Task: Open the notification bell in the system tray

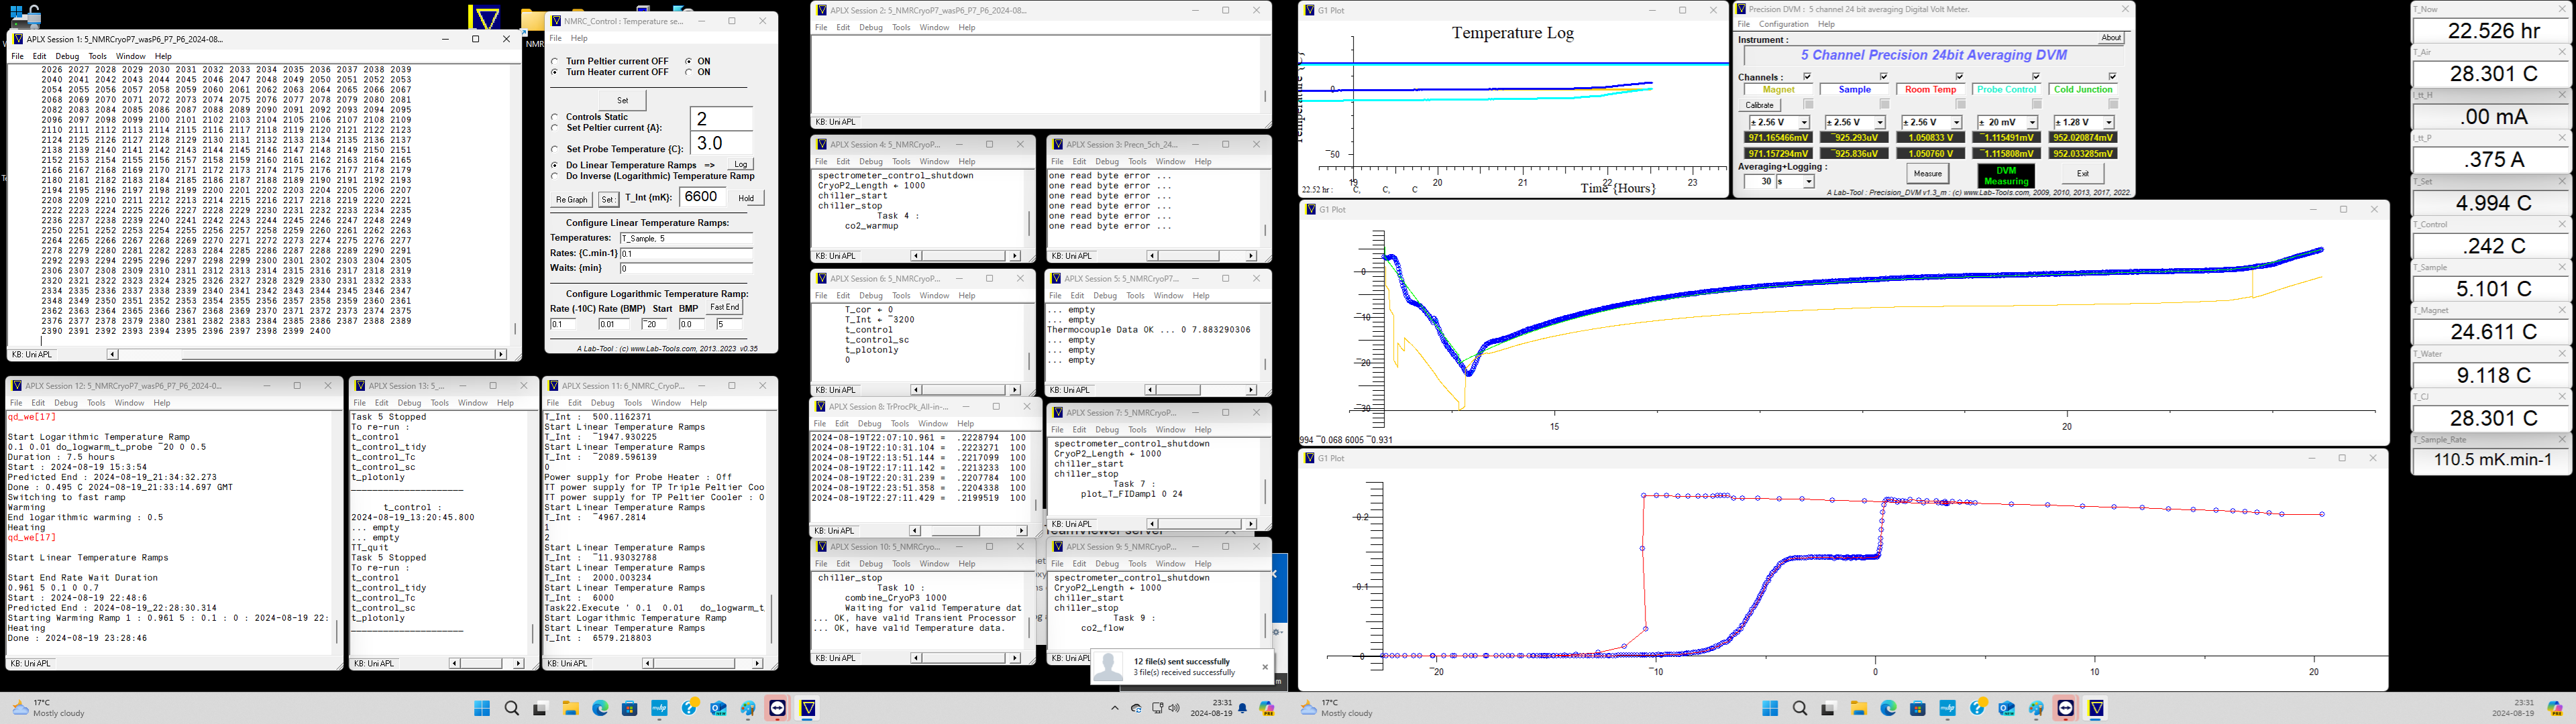Action: pyautogui.click(x=1243, y=708)
